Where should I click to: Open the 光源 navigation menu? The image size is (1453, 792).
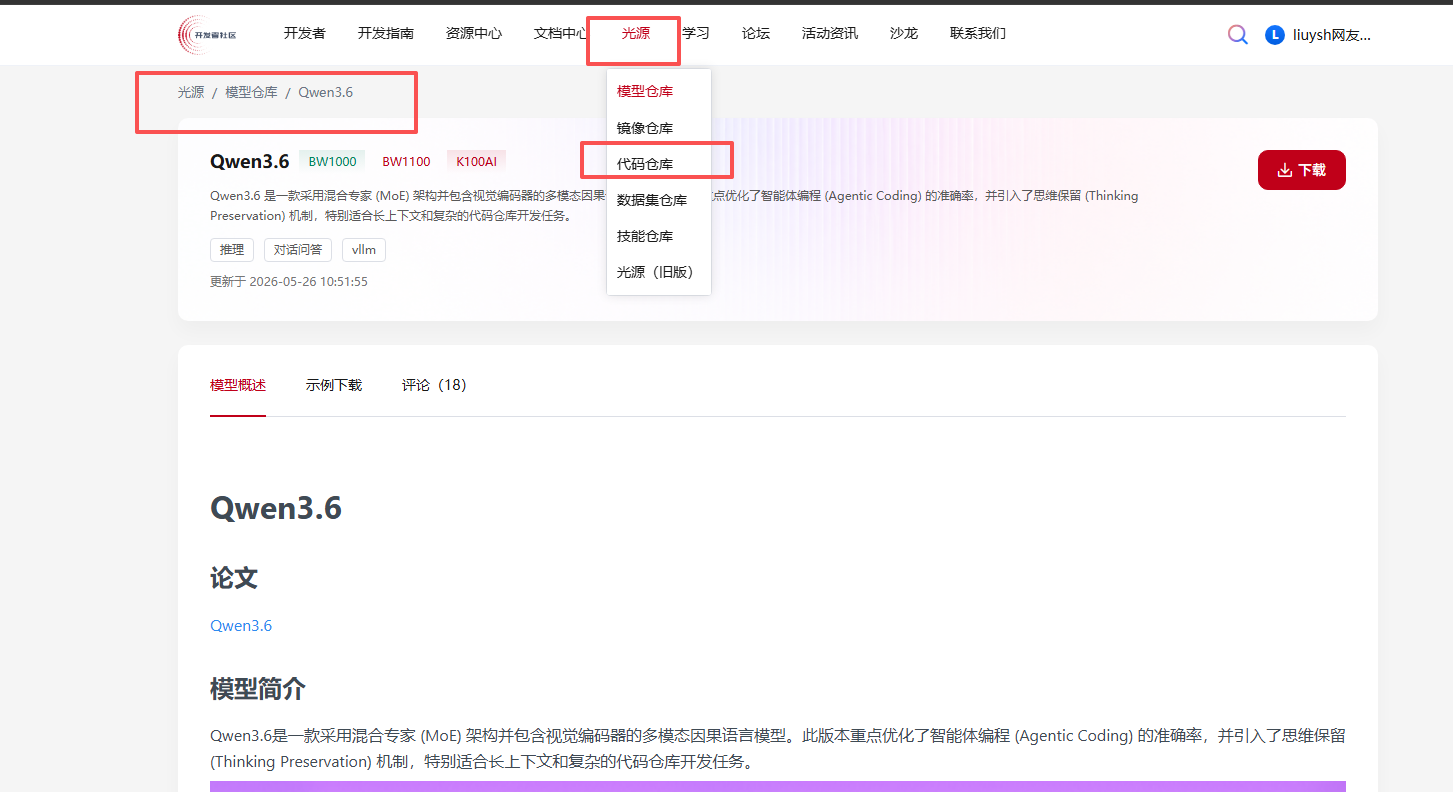point(636,33)
